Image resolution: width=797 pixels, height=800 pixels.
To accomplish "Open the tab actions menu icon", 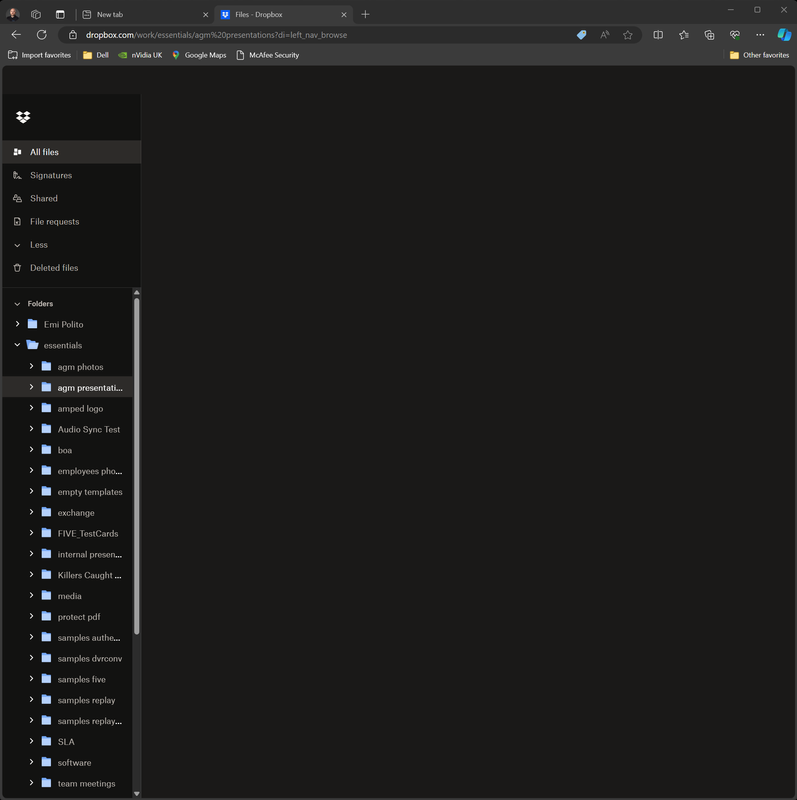I will coord(60,14).
